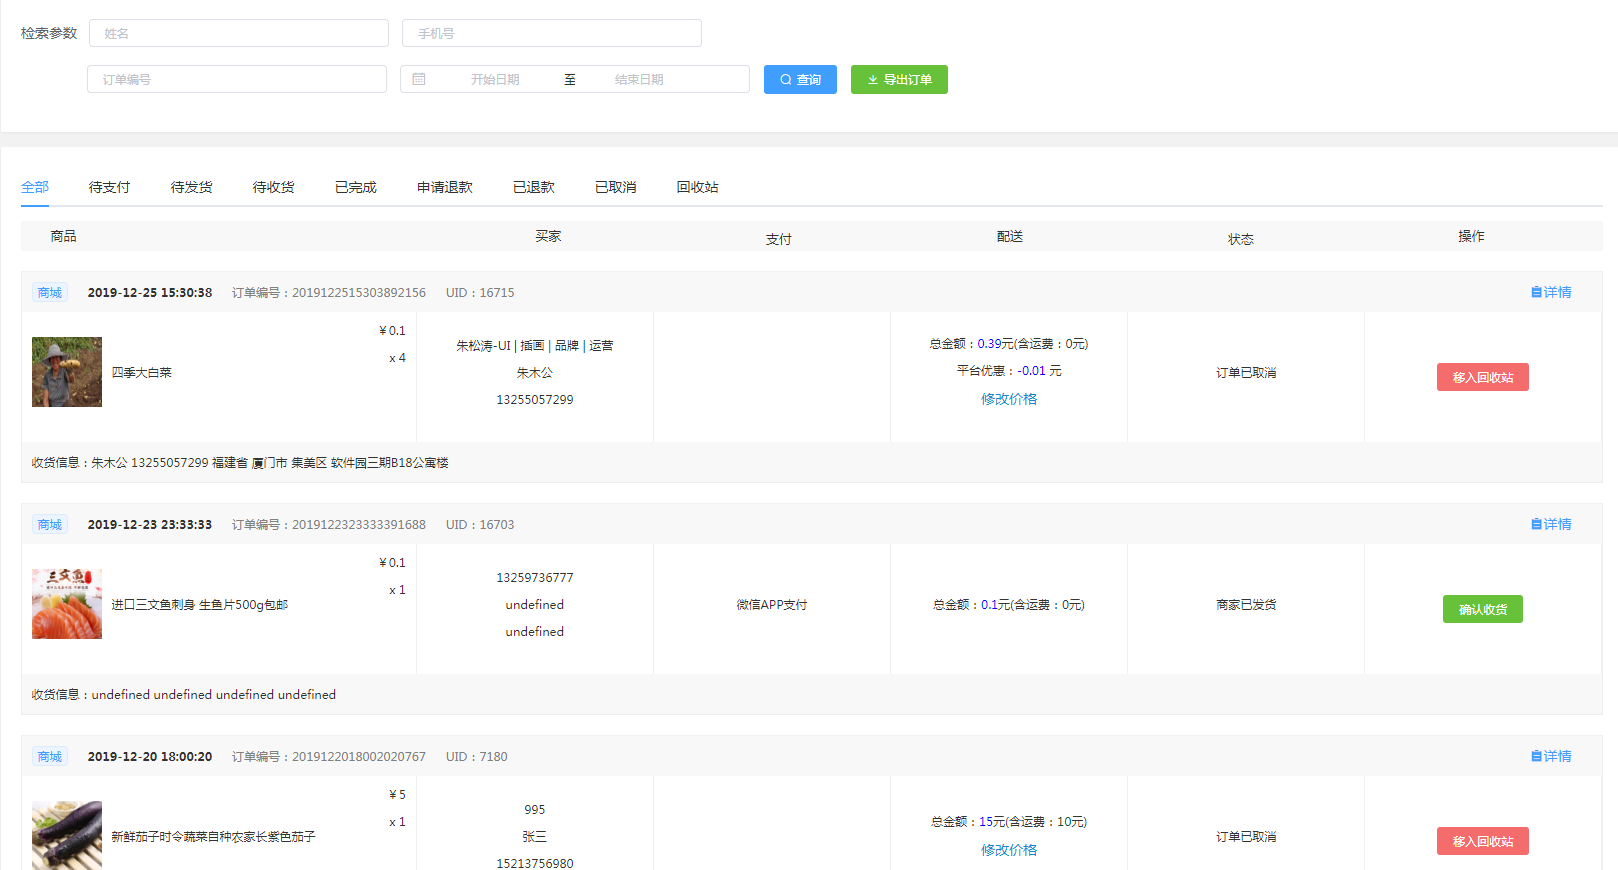Click the 收货信息 address line for 朱木公
The image size is (1618, 870).
click(x=240, y=462)
